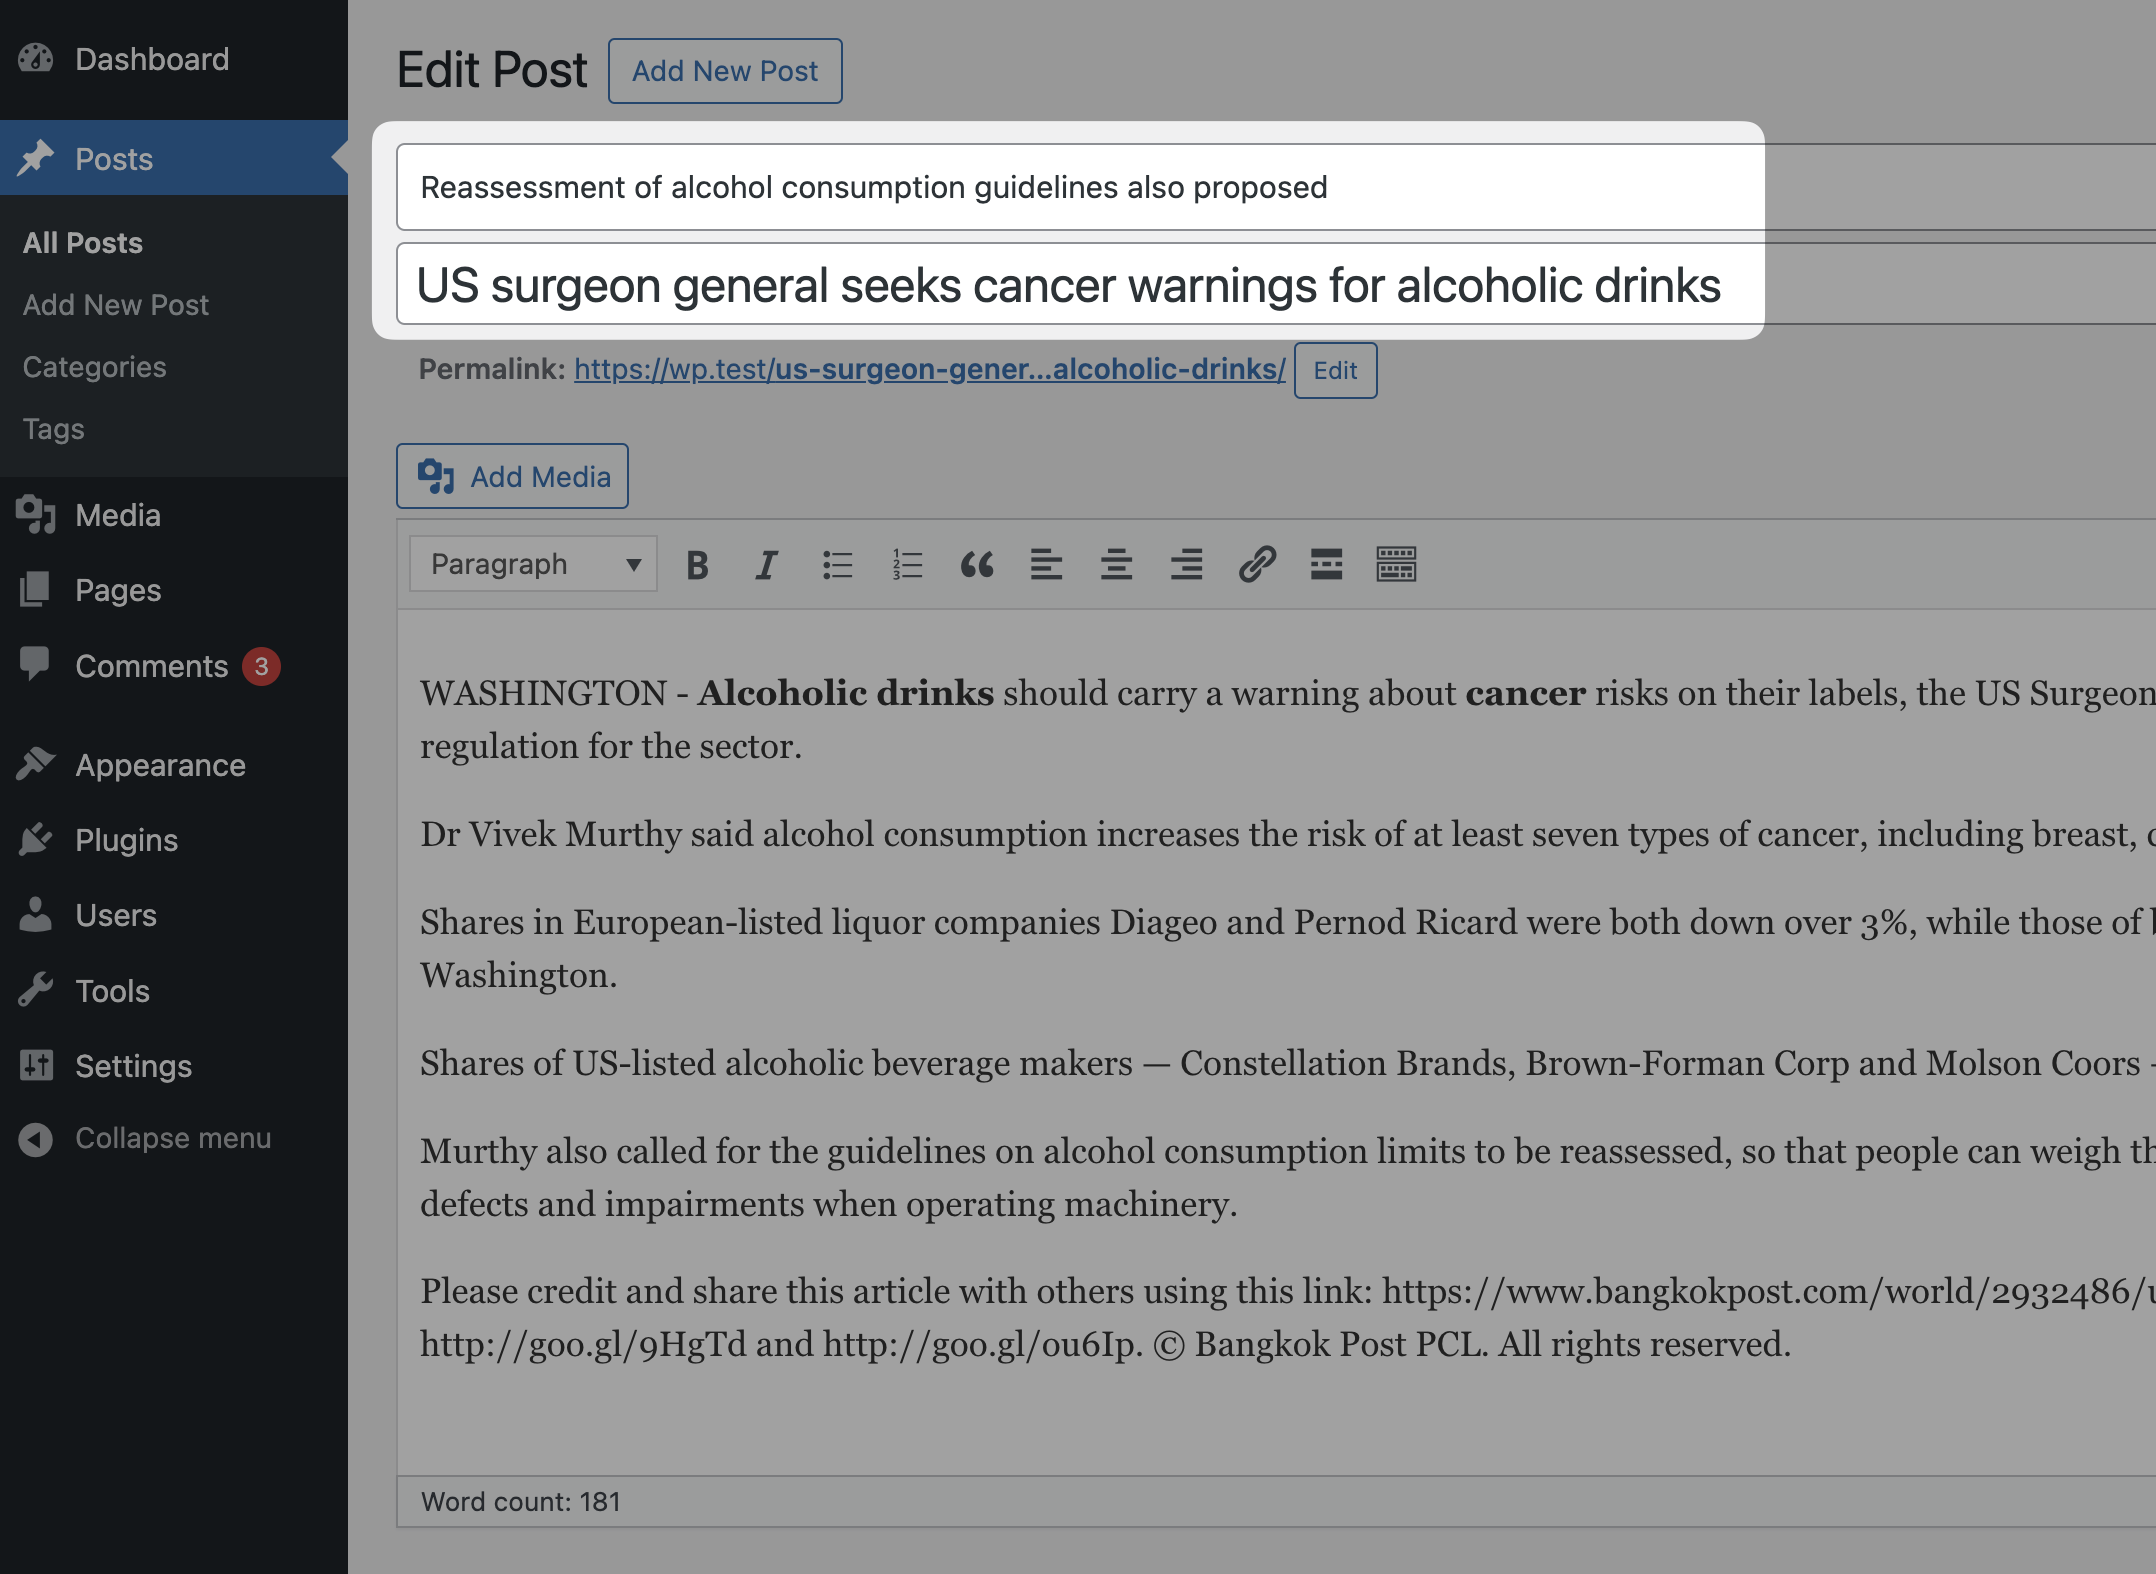Open the post permalink URL
2156x1574 pixels.
[929, 369]
